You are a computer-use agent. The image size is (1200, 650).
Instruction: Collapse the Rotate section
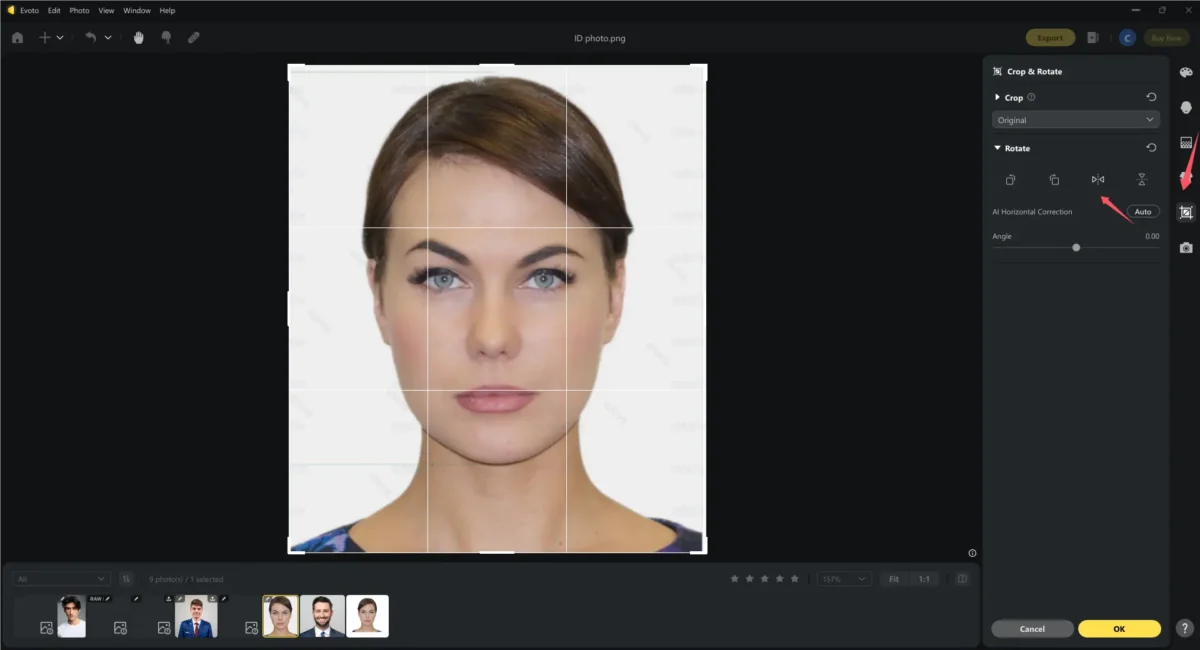point(997,148)
